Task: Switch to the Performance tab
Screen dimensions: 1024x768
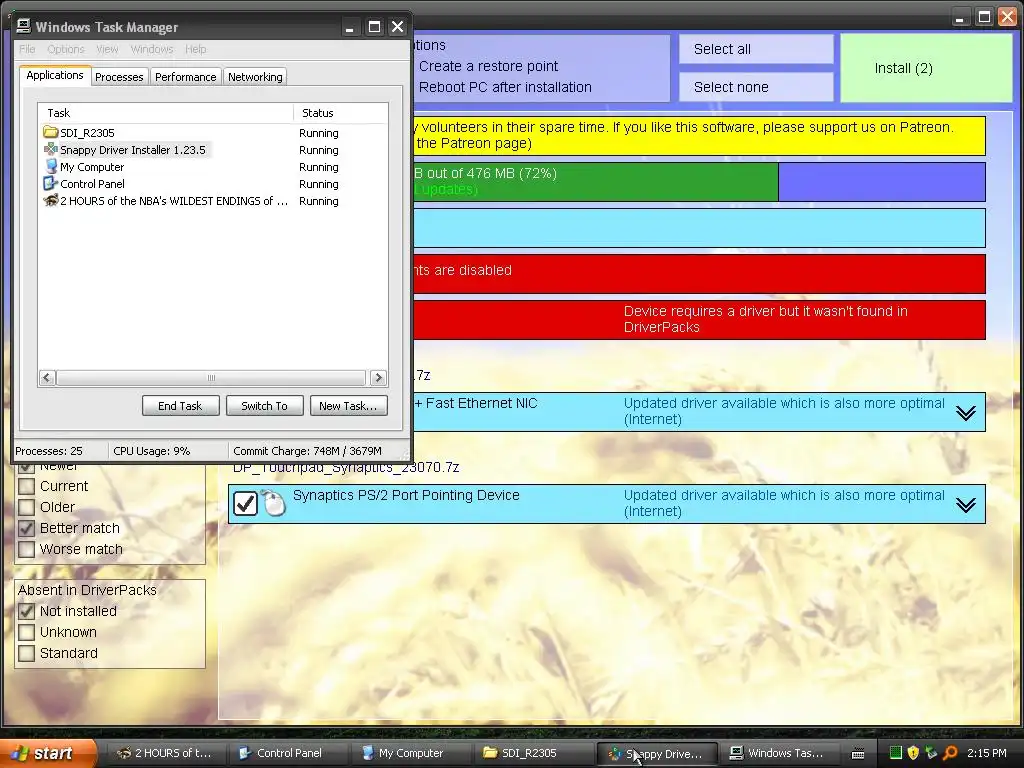Action: 185,76
